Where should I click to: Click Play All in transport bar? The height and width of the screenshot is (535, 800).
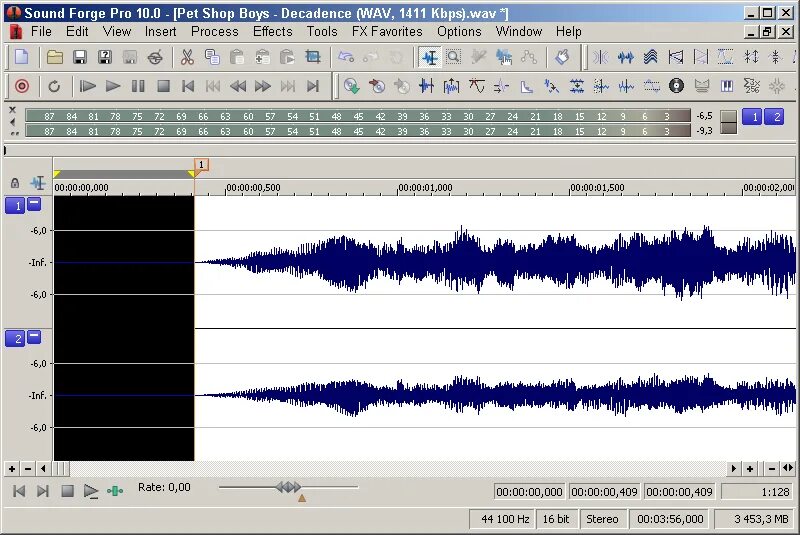(x=88, y=86)
